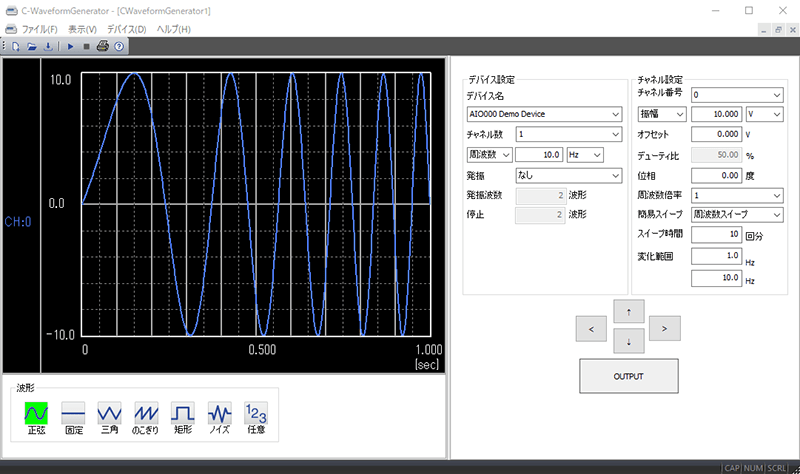Click the OUTPUT button
Screen dimensions: 800x474
(x=628, y=376)
